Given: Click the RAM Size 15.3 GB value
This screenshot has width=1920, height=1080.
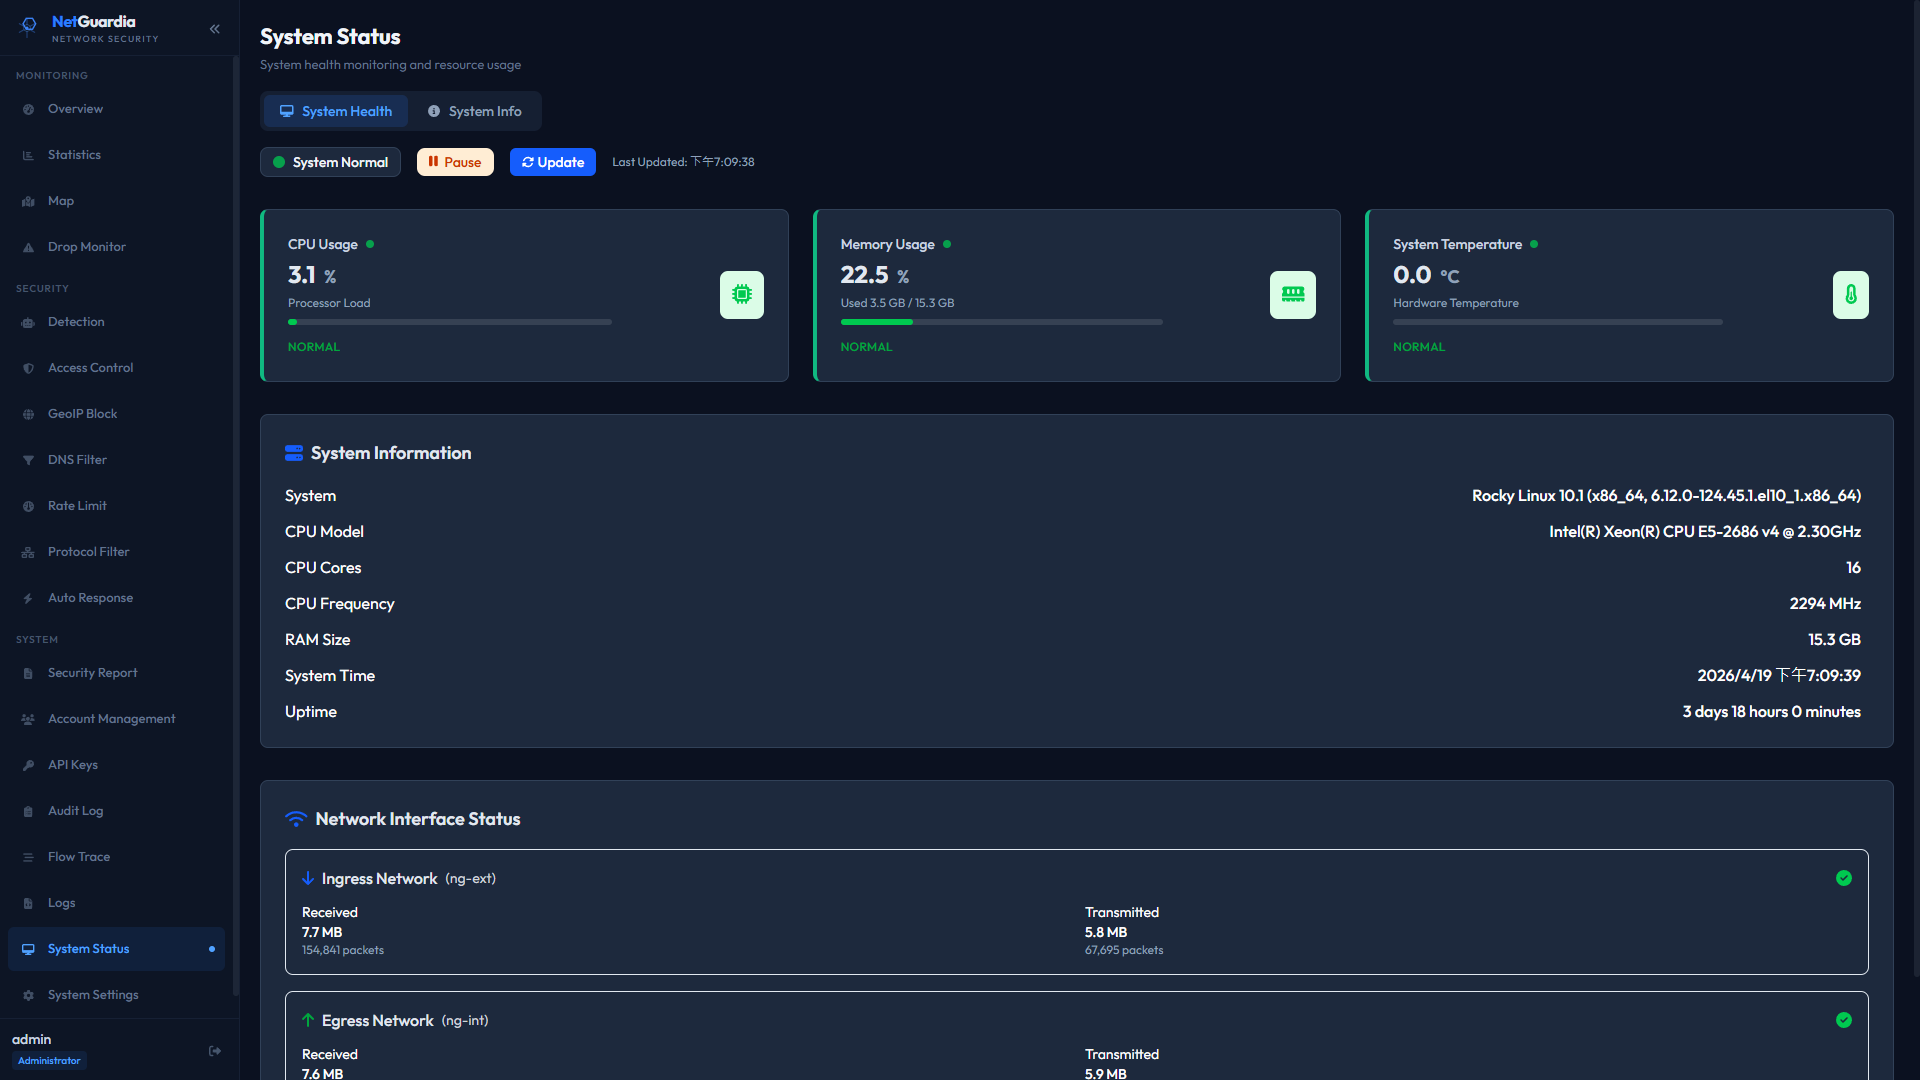Looking at the screenshot, I should pos(1834,640).
